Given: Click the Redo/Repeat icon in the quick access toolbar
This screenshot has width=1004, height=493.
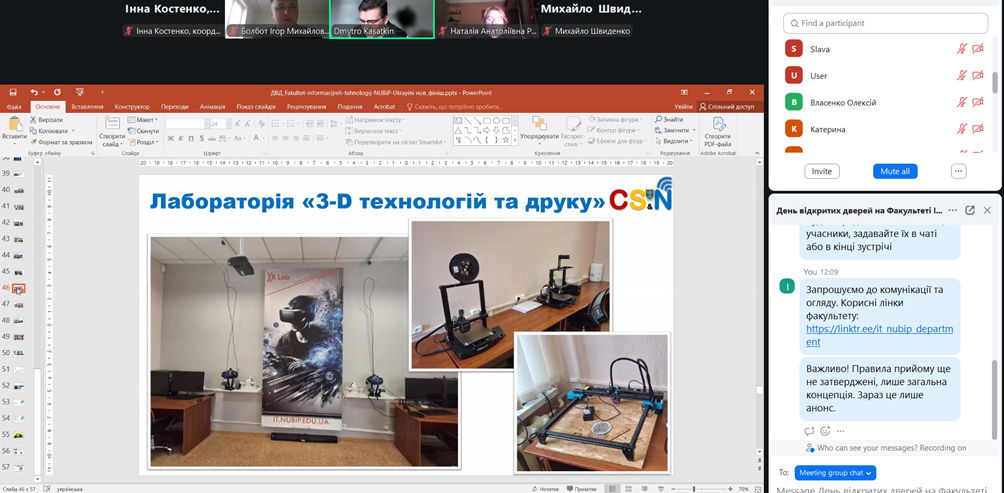Looking at the screenshot, I should tap(57, 92).
